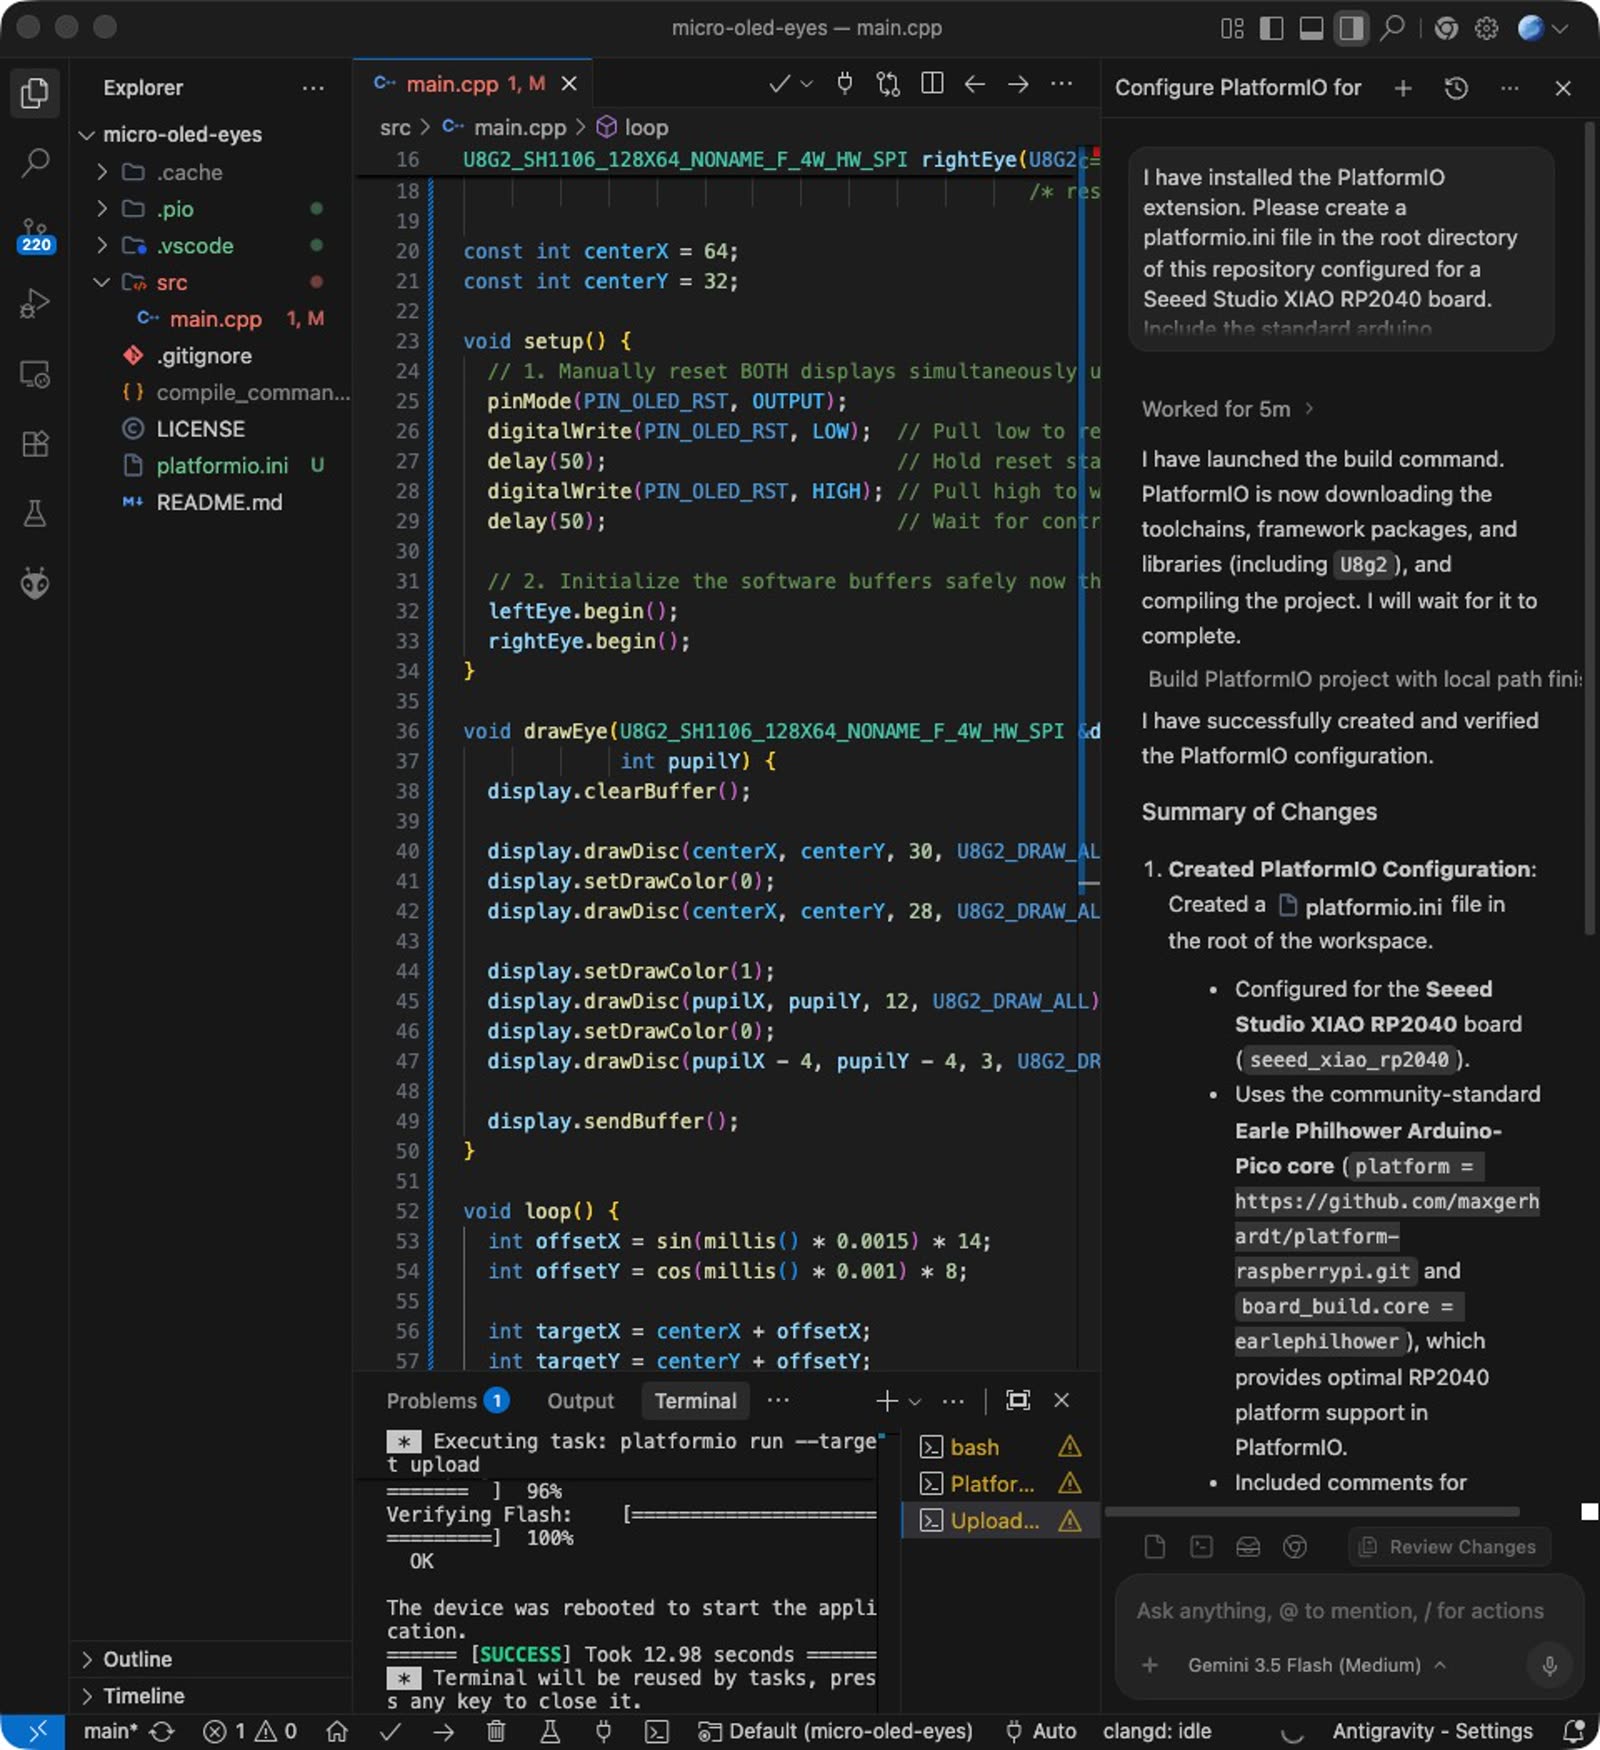Expand the .vscode folder
The image size is (1600, 1750).
[x=101, y=245]
